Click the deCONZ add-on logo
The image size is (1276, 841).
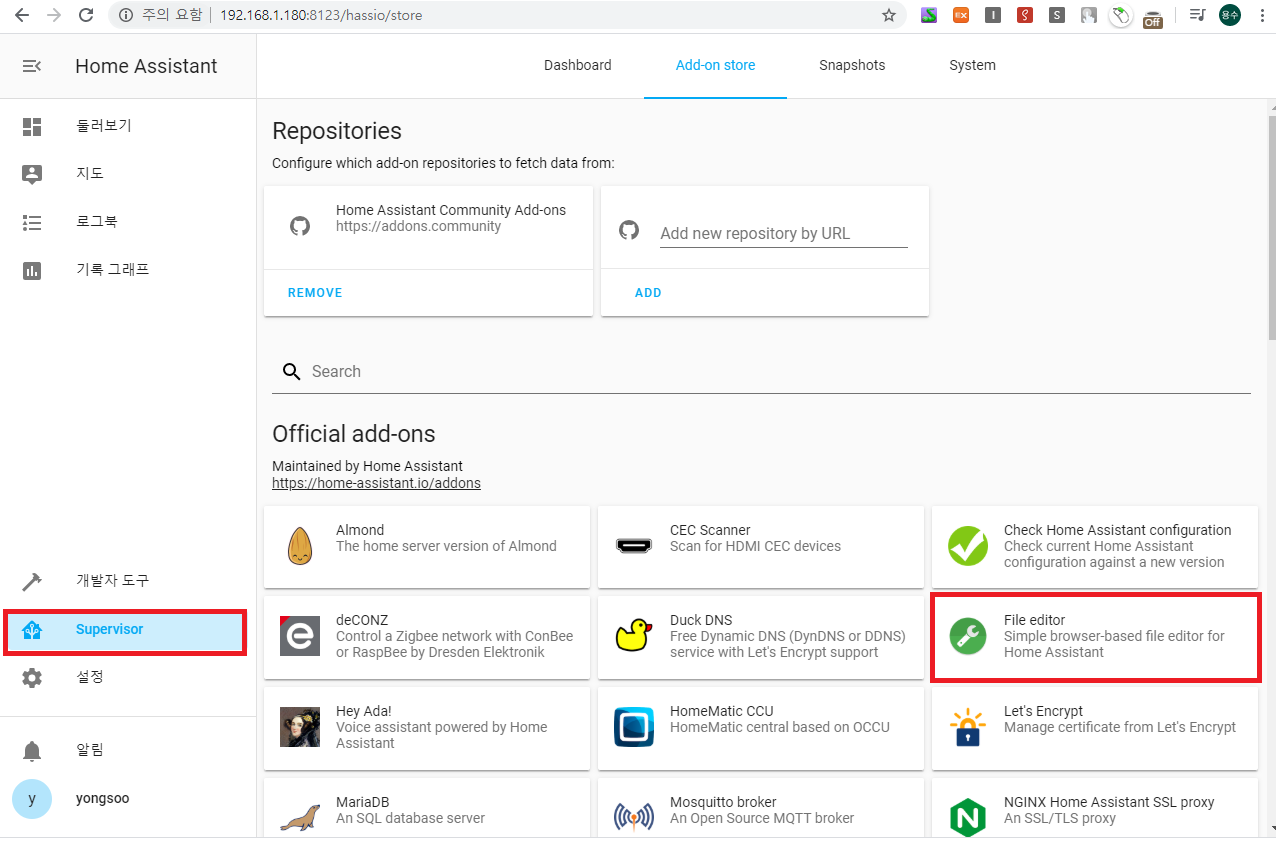300,636
